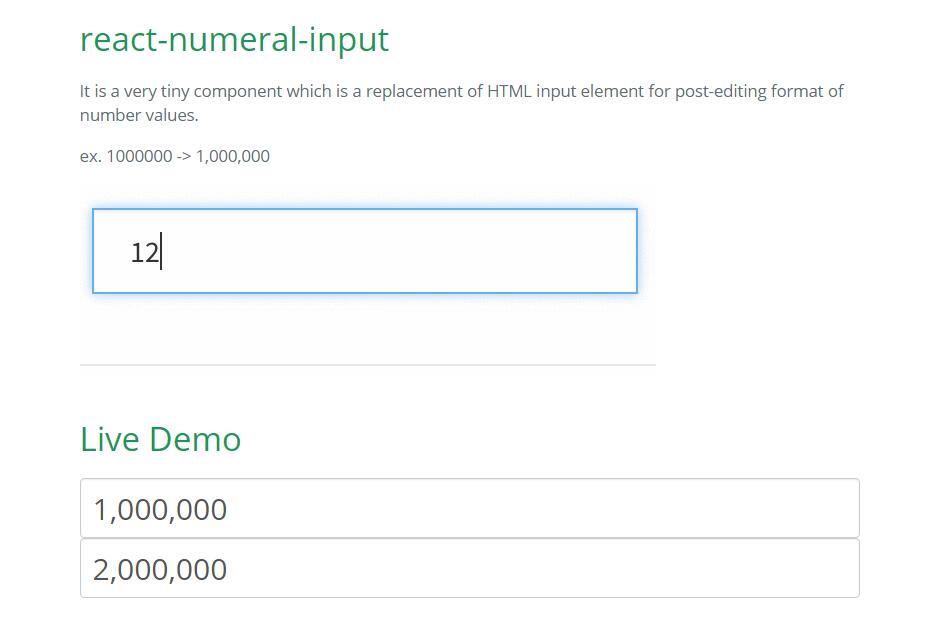
Task: Click the Live Demo section heading
Action: coord(160,439)
